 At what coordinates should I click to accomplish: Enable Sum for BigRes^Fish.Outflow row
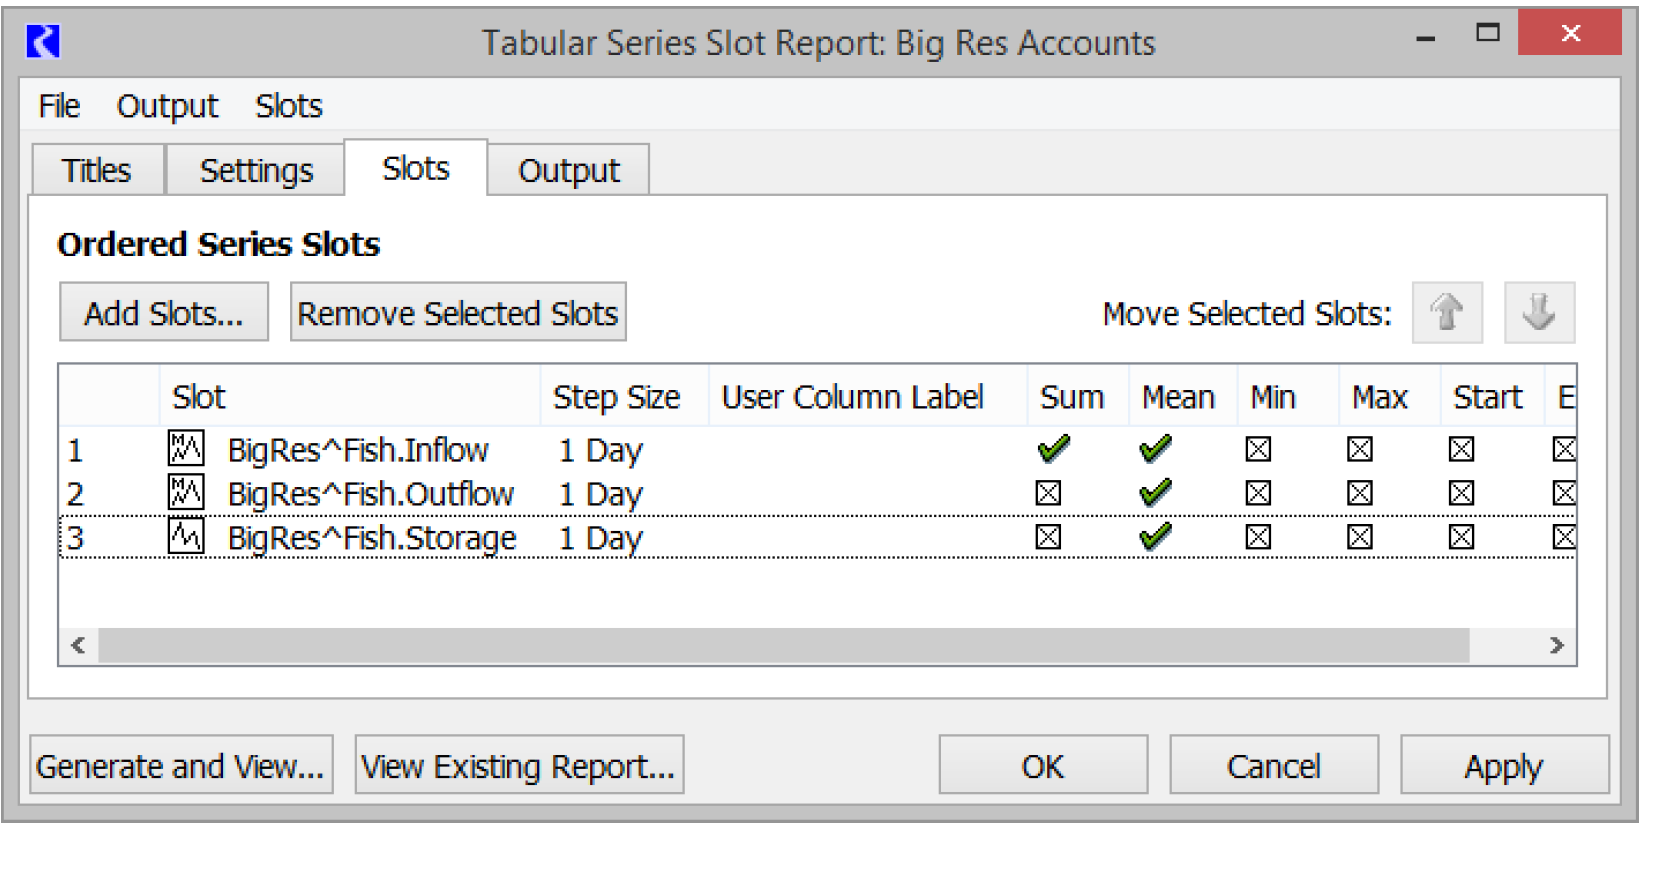click(1048, 493)
